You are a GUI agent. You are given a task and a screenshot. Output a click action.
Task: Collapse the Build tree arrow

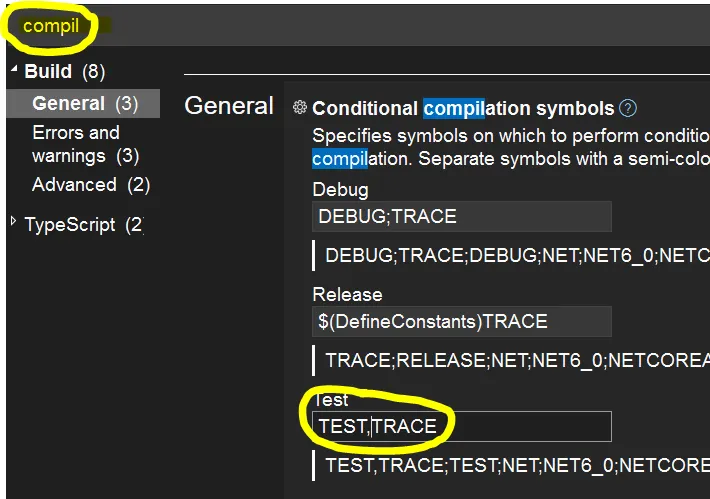click(14, 70)
